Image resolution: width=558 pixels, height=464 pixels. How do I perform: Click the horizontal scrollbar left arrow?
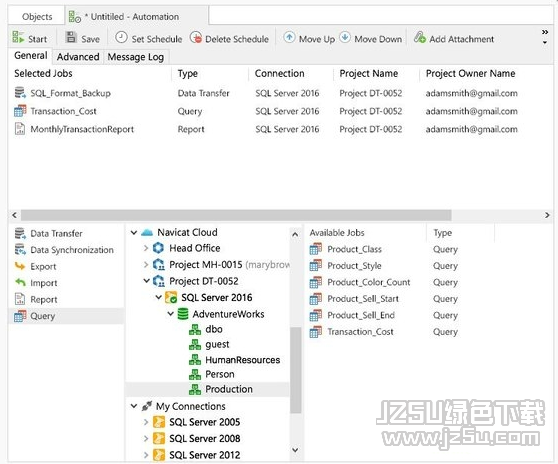click(14, 215)
